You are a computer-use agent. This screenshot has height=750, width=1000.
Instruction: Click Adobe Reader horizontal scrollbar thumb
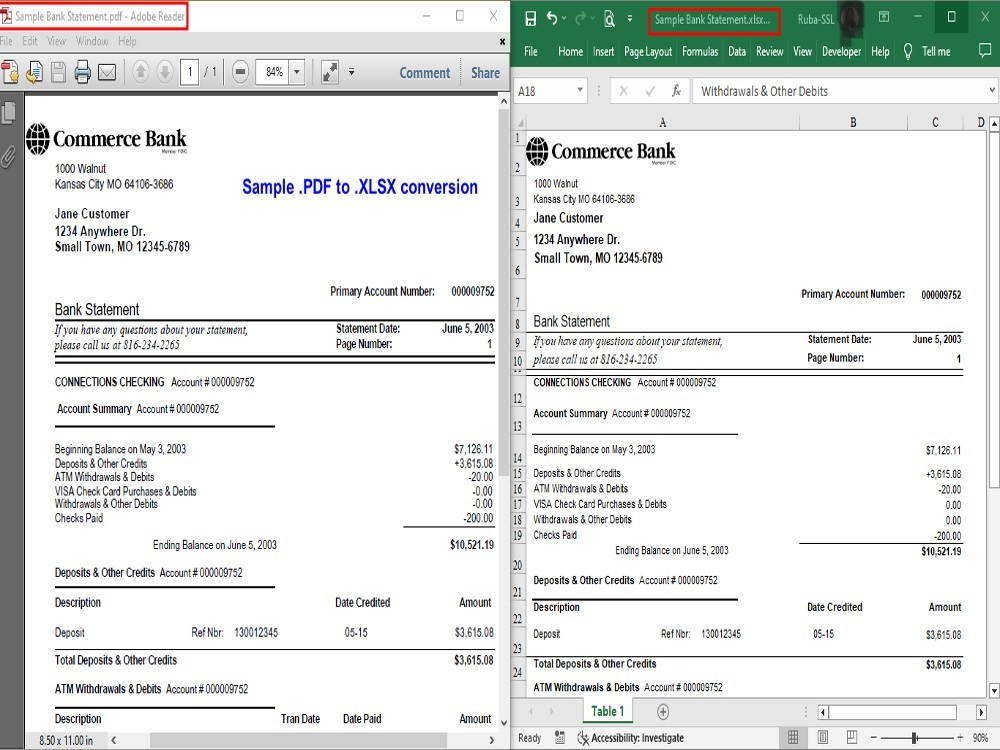click(298, 740)
